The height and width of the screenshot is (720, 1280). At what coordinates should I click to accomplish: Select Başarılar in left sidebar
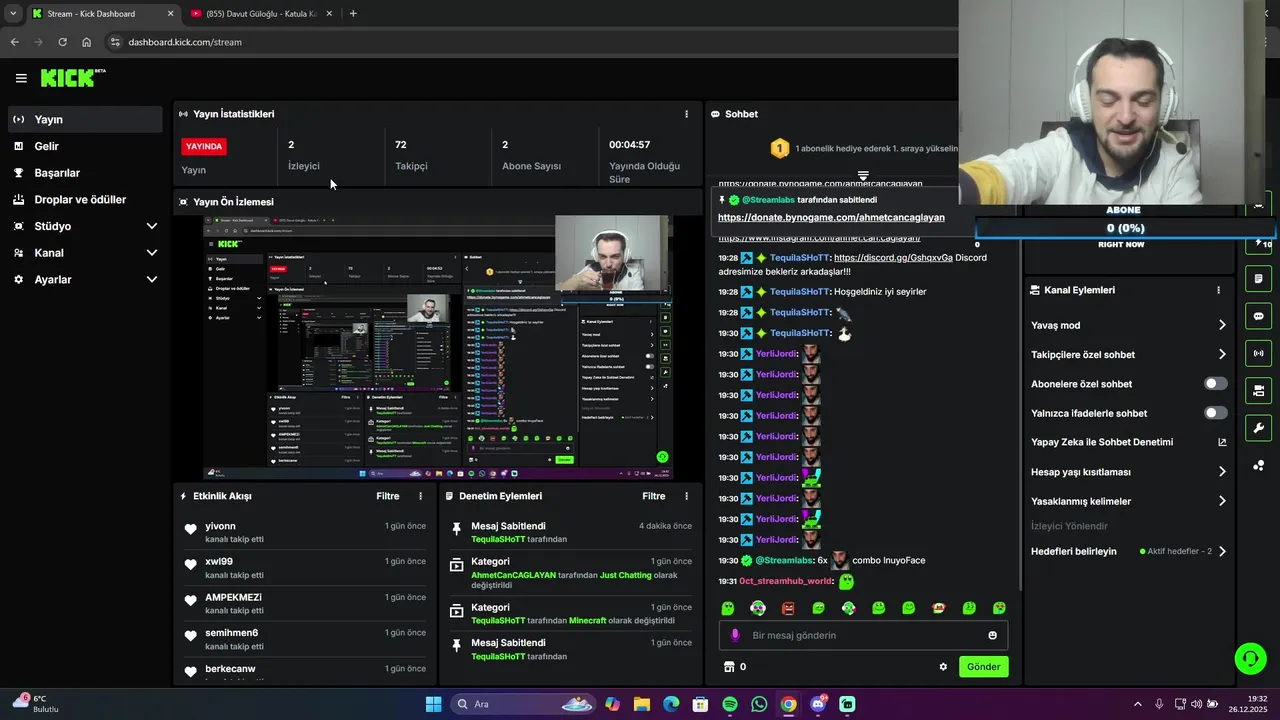coord(85,173)
